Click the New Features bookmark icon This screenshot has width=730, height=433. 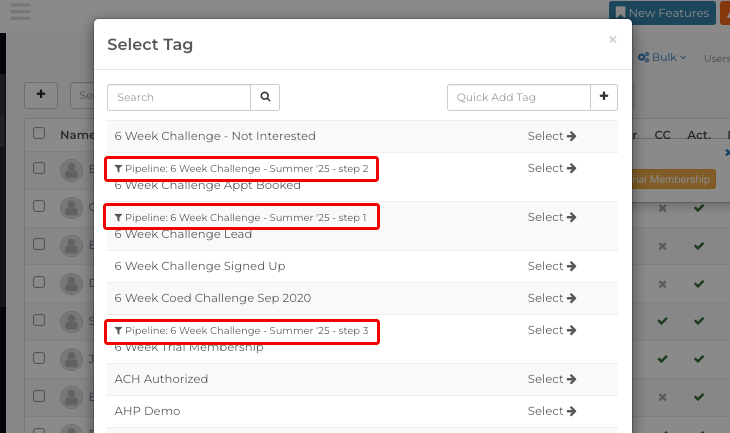[620, 13]
